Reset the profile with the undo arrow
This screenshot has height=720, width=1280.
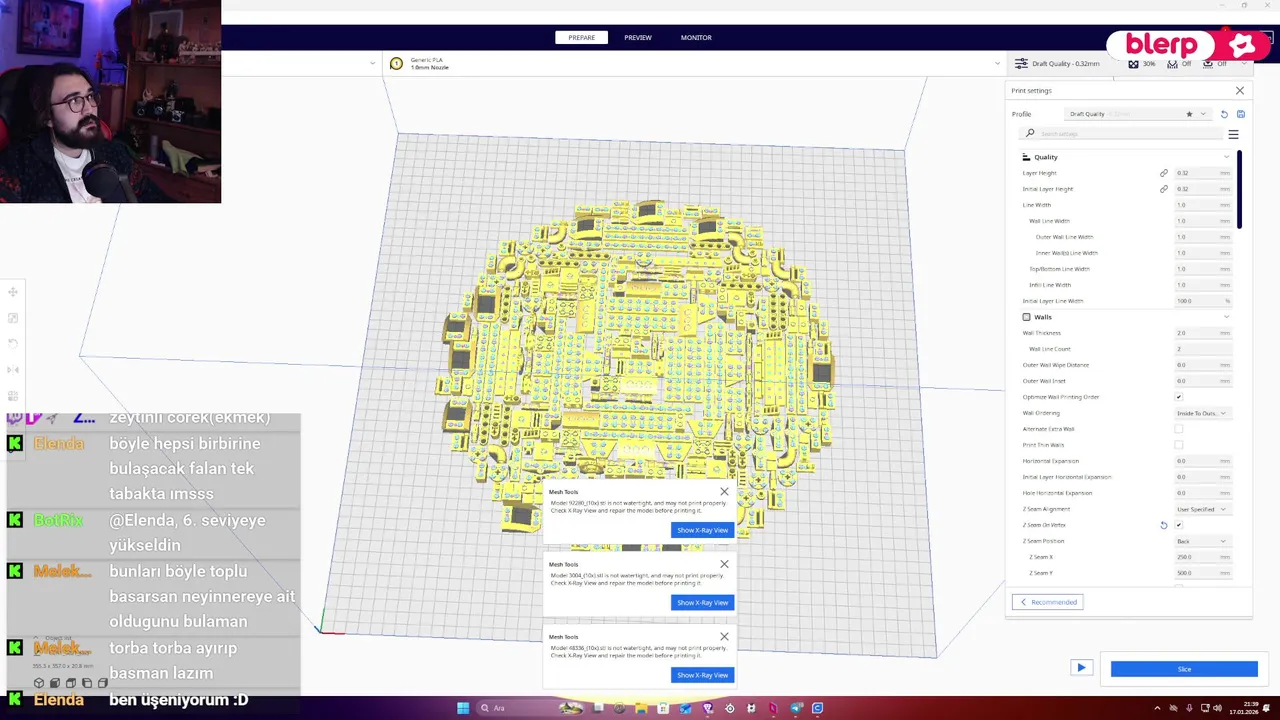click(1224, 114)
